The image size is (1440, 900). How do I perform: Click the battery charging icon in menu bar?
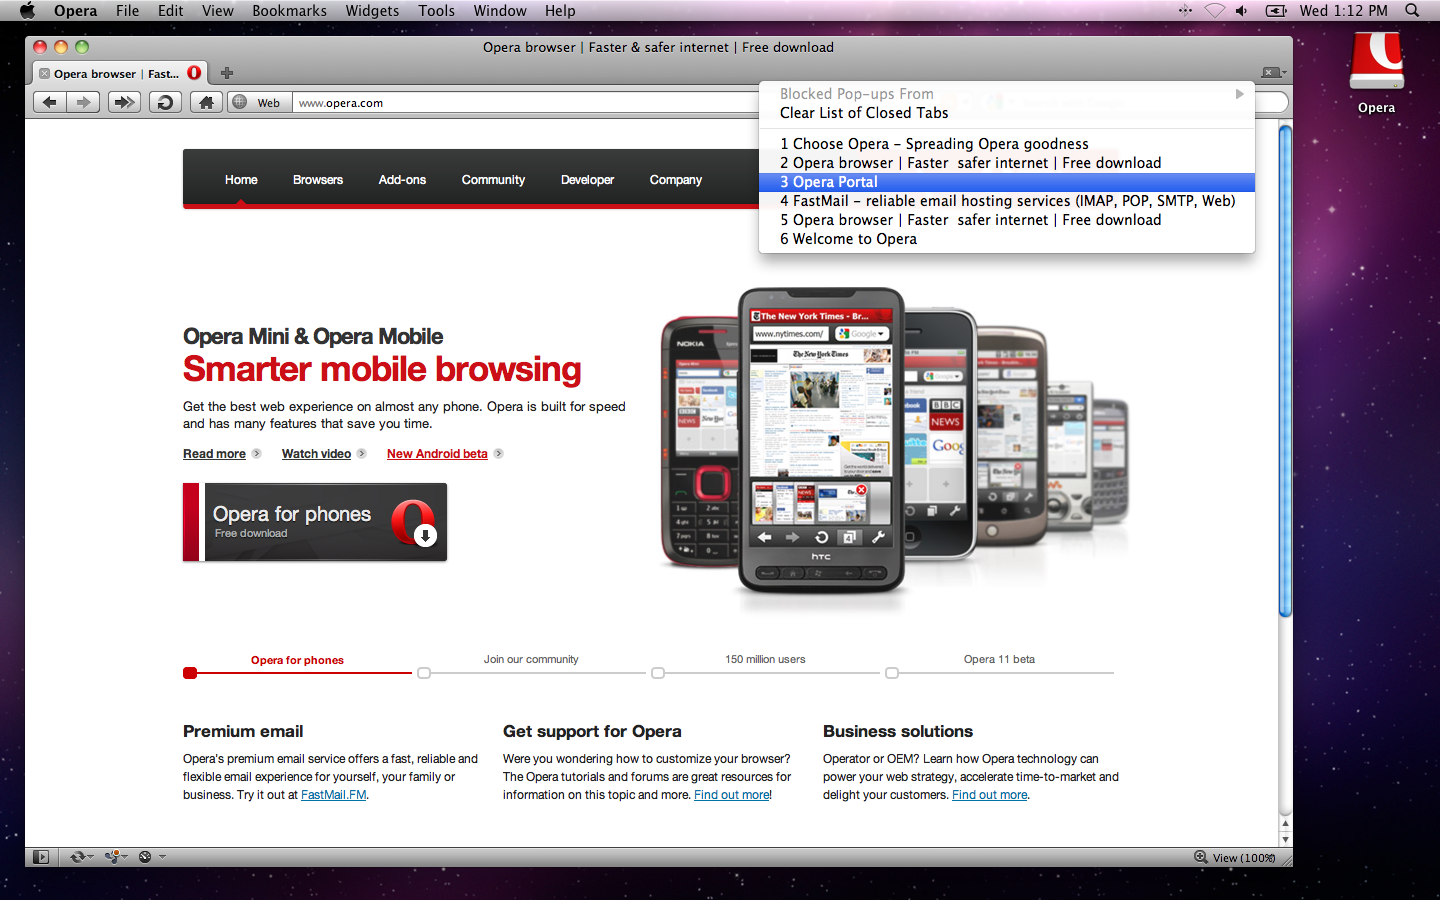pyautogui.click(x=1276, y=10)
